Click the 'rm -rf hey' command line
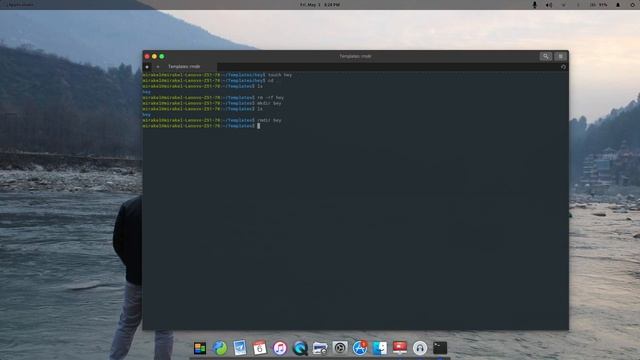The image size is (640, 360). click(x=213, y=98)
